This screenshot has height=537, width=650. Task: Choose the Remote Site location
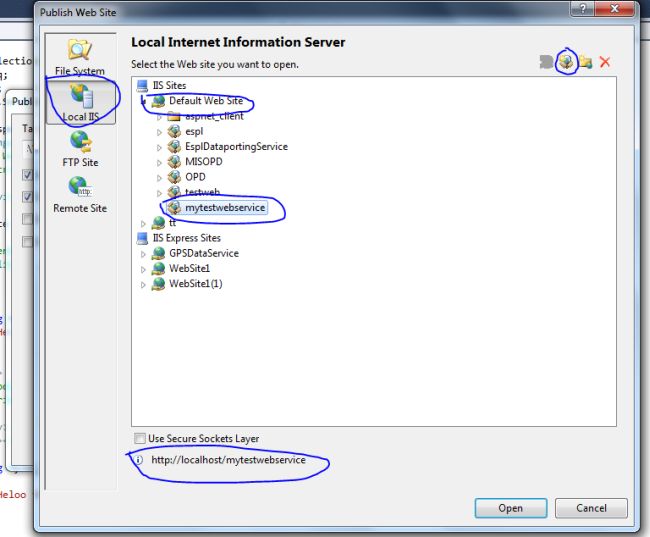tap(80, 195)
